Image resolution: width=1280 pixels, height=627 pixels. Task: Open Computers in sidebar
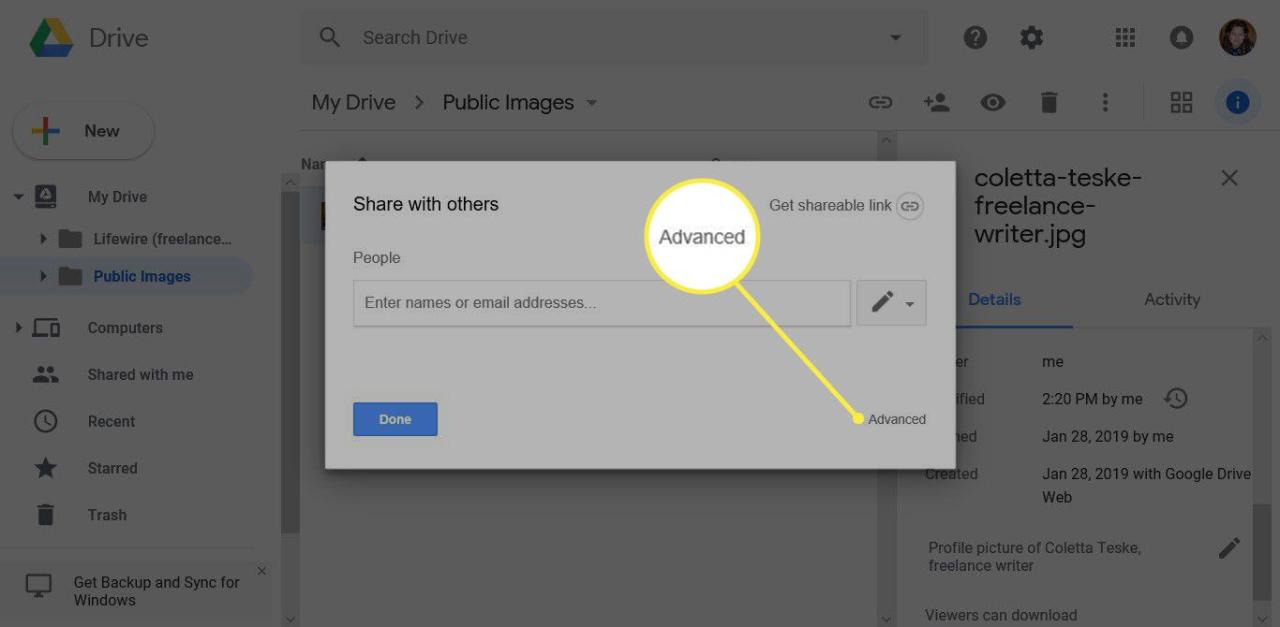[125, 327]
